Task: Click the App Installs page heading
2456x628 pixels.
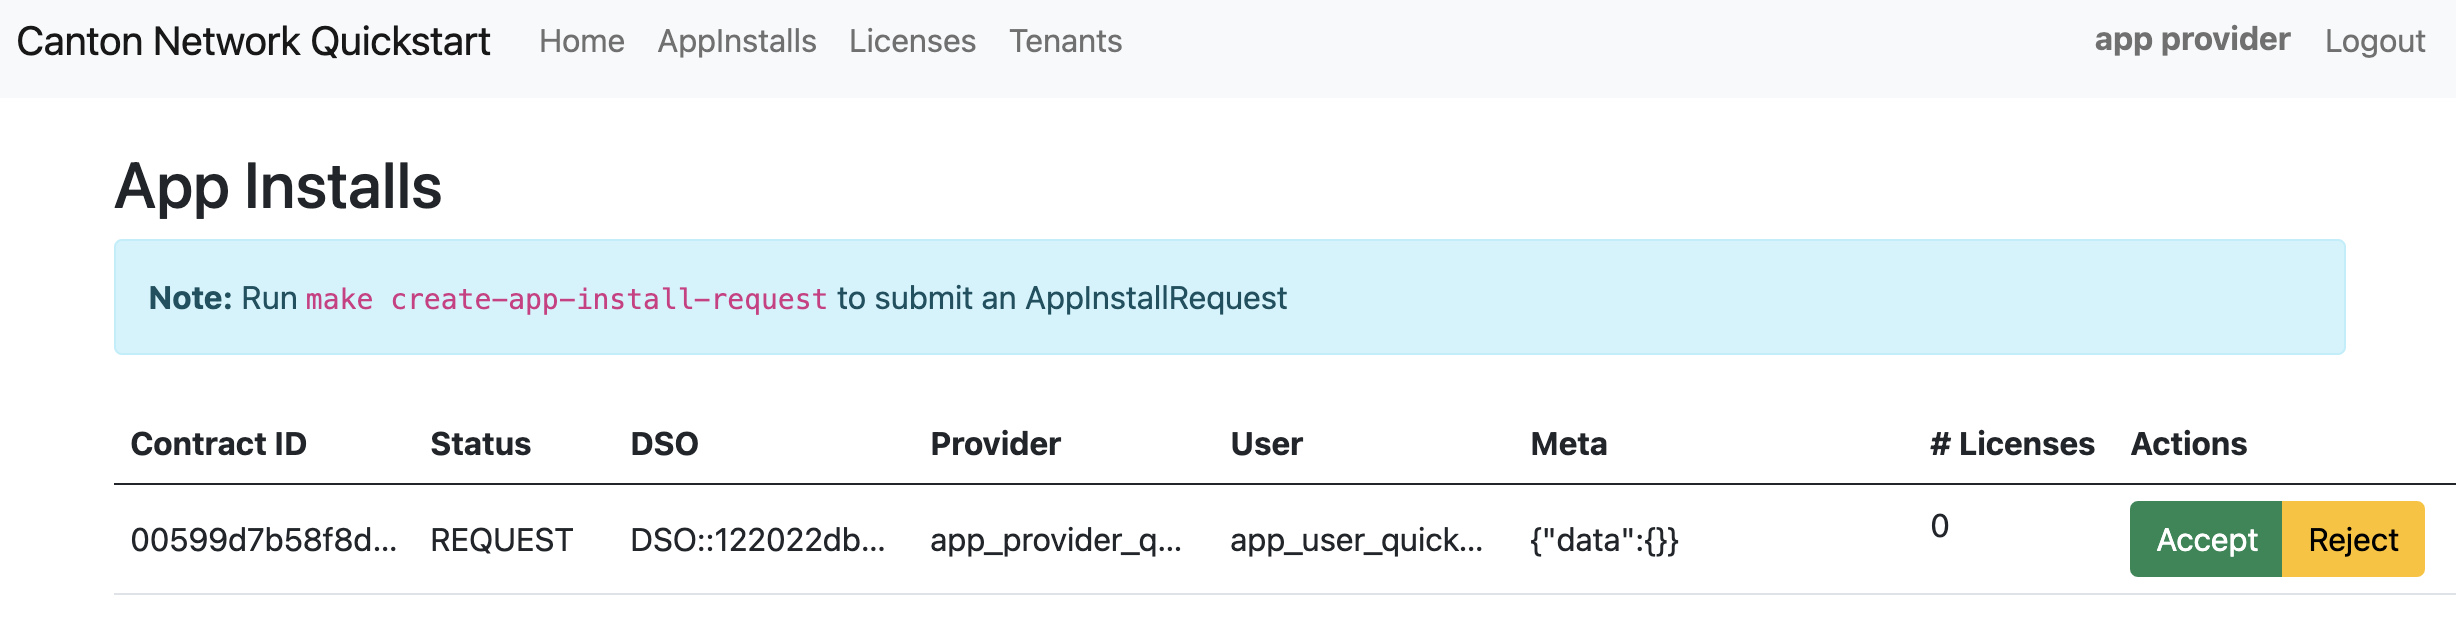Action: (278, 187)
